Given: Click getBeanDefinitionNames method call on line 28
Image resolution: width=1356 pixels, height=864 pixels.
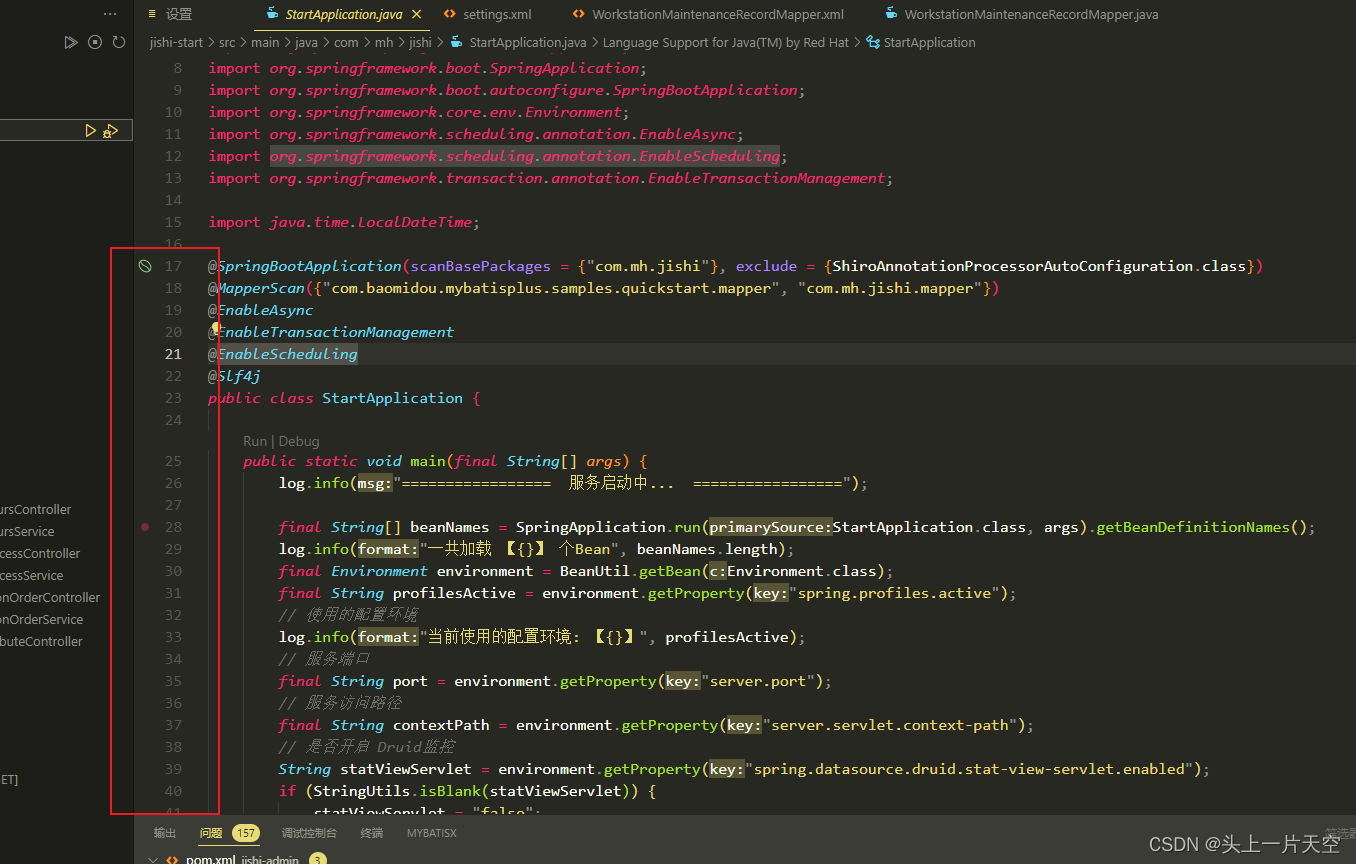Looking at the screenshot, I should (x=1193, y=527).
